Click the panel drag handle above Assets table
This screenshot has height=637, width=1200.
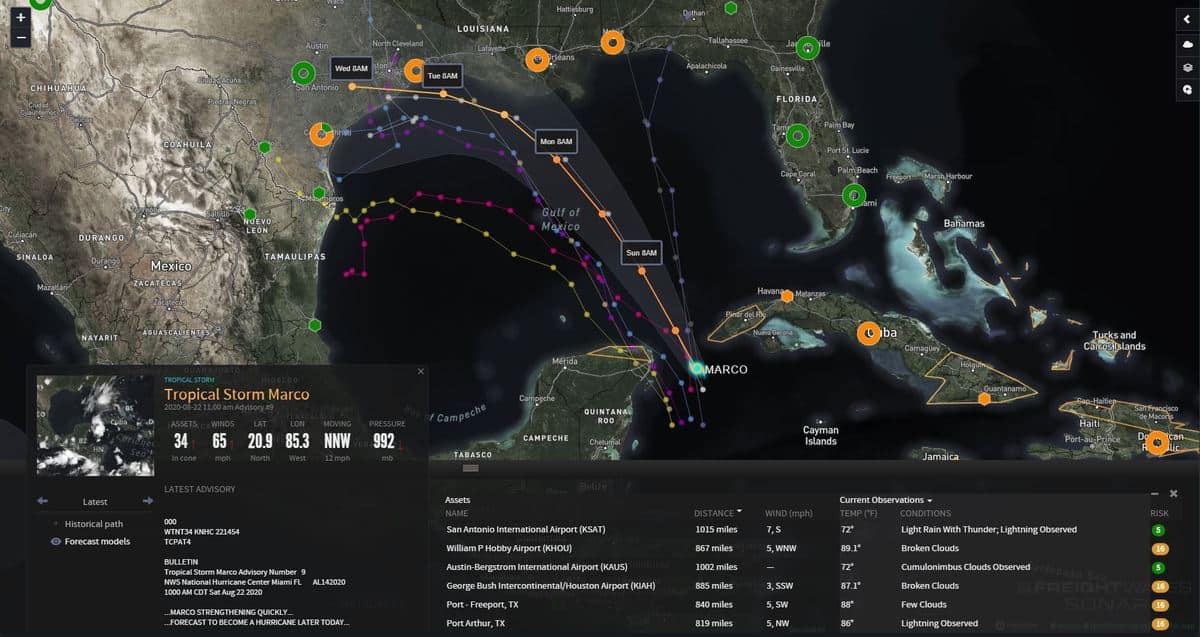coord(470,468)
